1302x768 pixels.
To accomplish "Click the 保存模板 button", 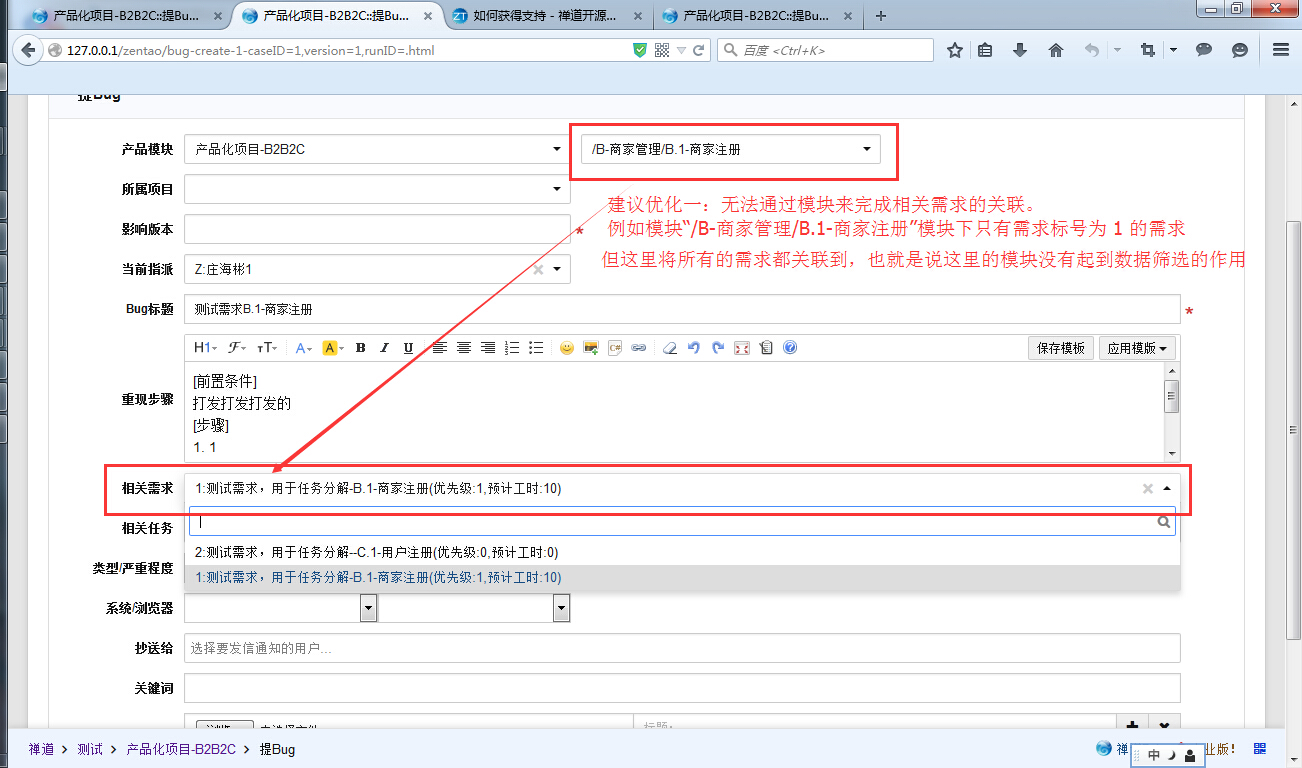I will 1061,348.
